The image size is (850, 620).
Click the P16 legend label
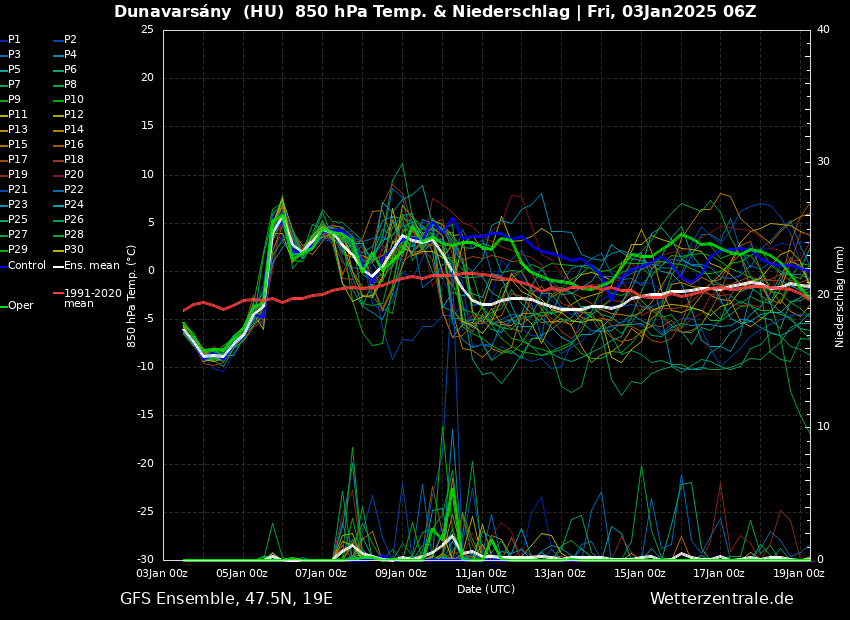pos(73,145)
